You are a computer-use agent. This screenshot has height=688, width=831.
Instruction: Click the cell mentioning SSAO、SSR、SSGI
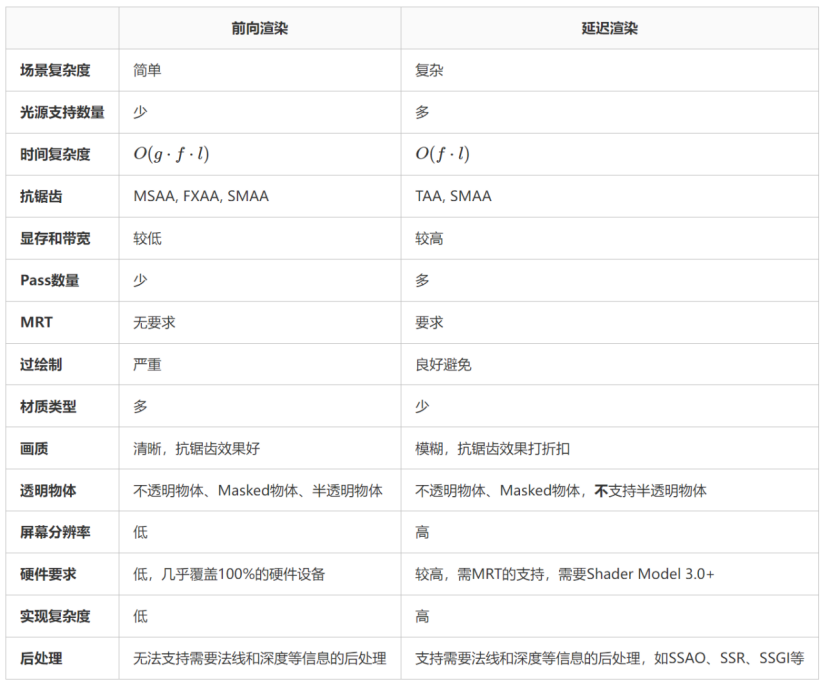[609, 658]
